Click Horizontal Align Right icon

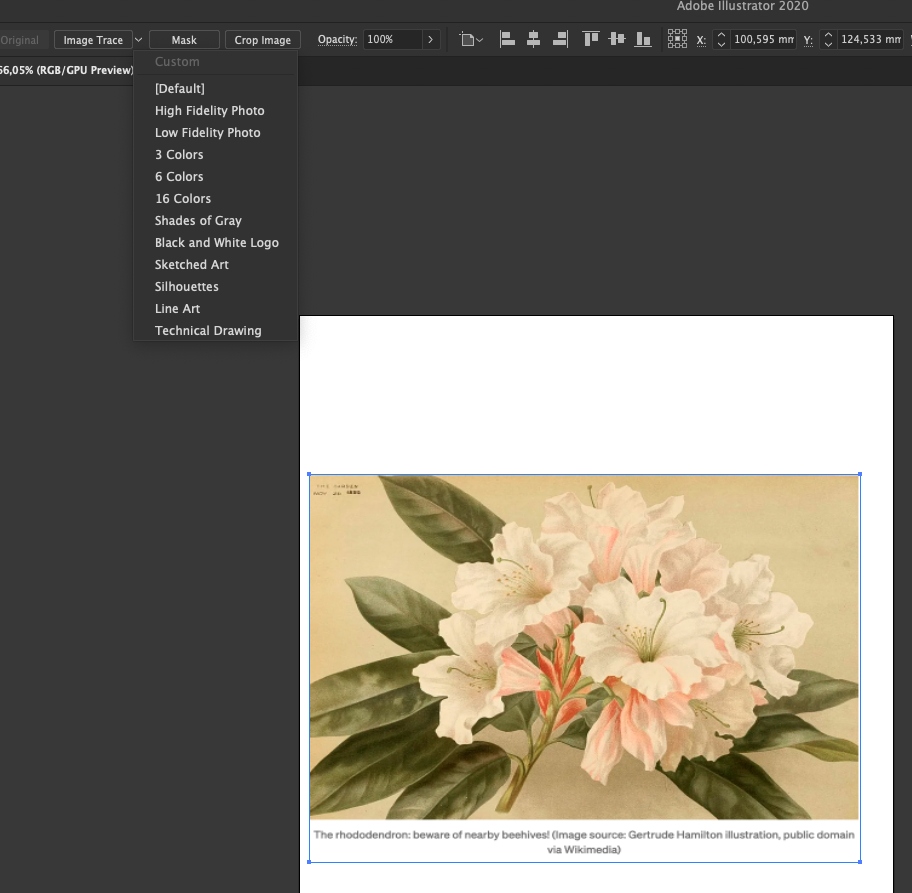[x=560, y=40]
